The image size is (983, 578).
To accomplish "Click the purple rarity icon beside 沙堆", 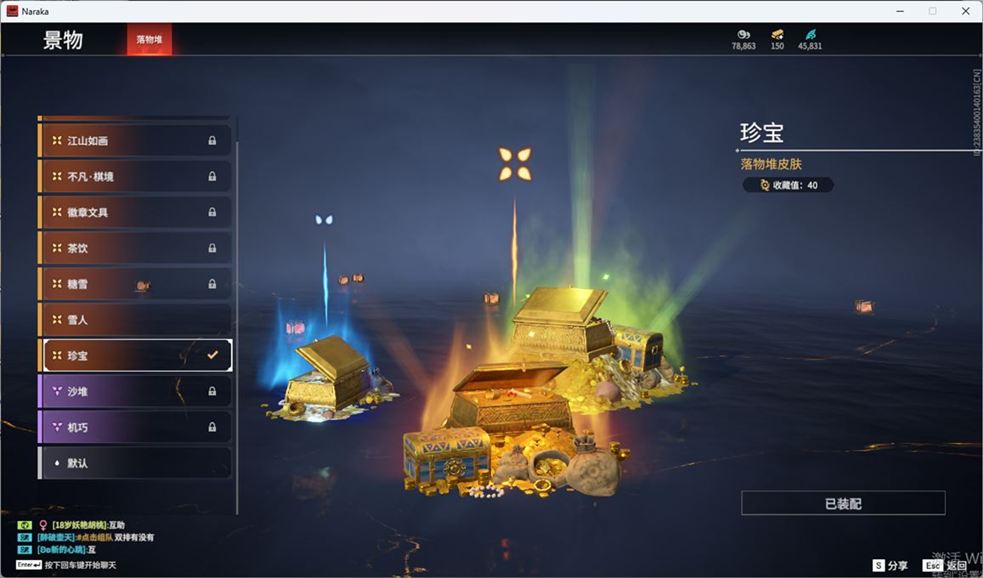I will (x=57, y=391).
